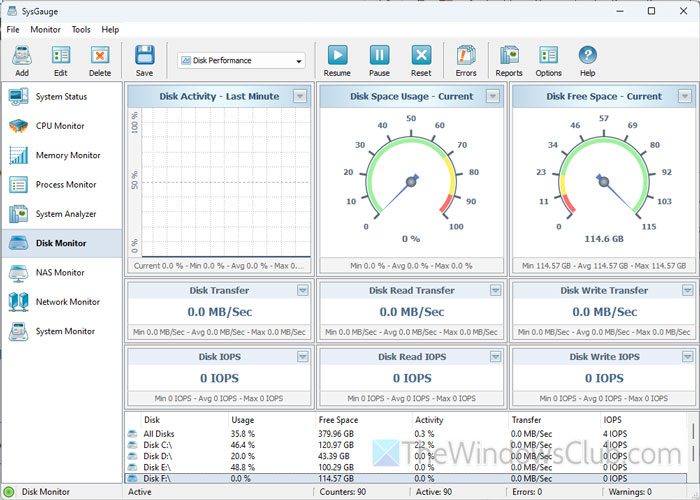The width and height of the screenshot is (700, 500).
Task: Click the Save floppy disk icon
Action: point(145,55)
